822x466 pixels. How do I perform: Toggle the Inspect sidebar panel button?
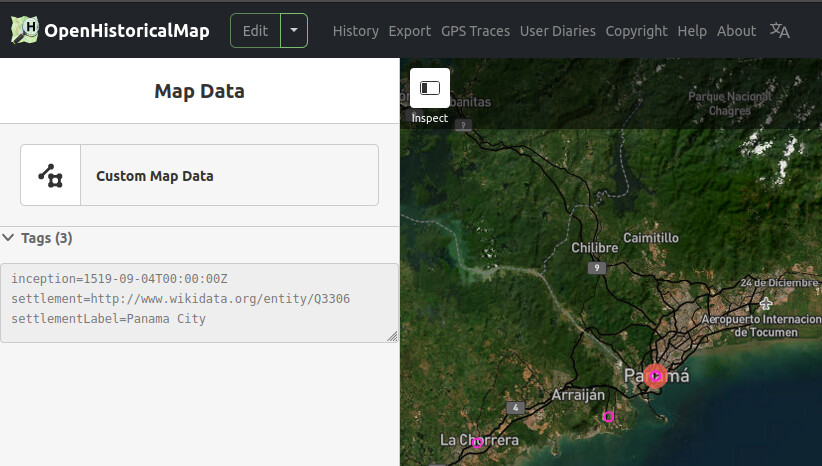430,88
